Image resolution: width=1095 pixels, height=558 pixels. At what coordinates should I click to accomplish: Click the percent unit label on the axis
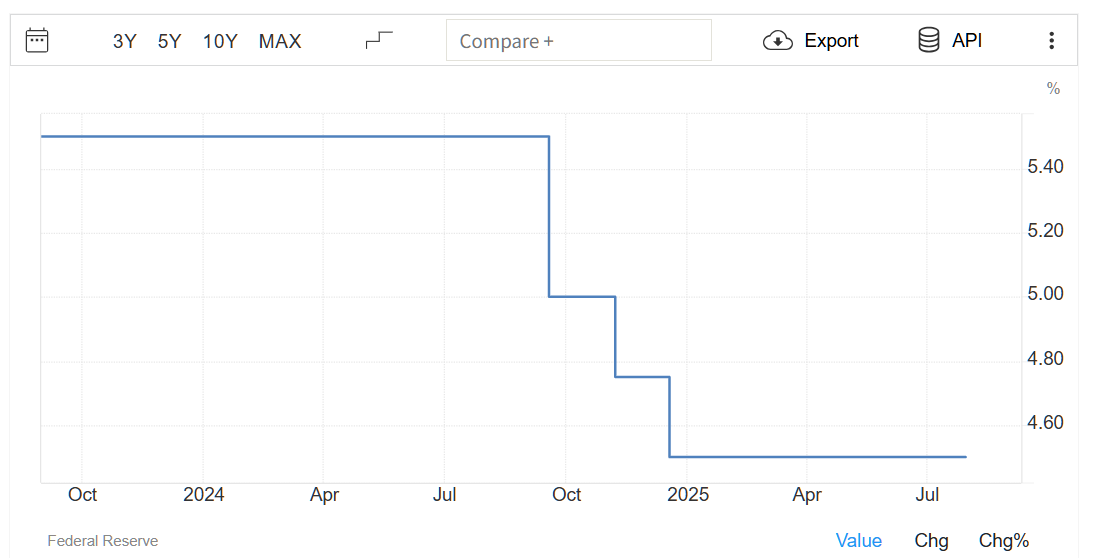1053,89
